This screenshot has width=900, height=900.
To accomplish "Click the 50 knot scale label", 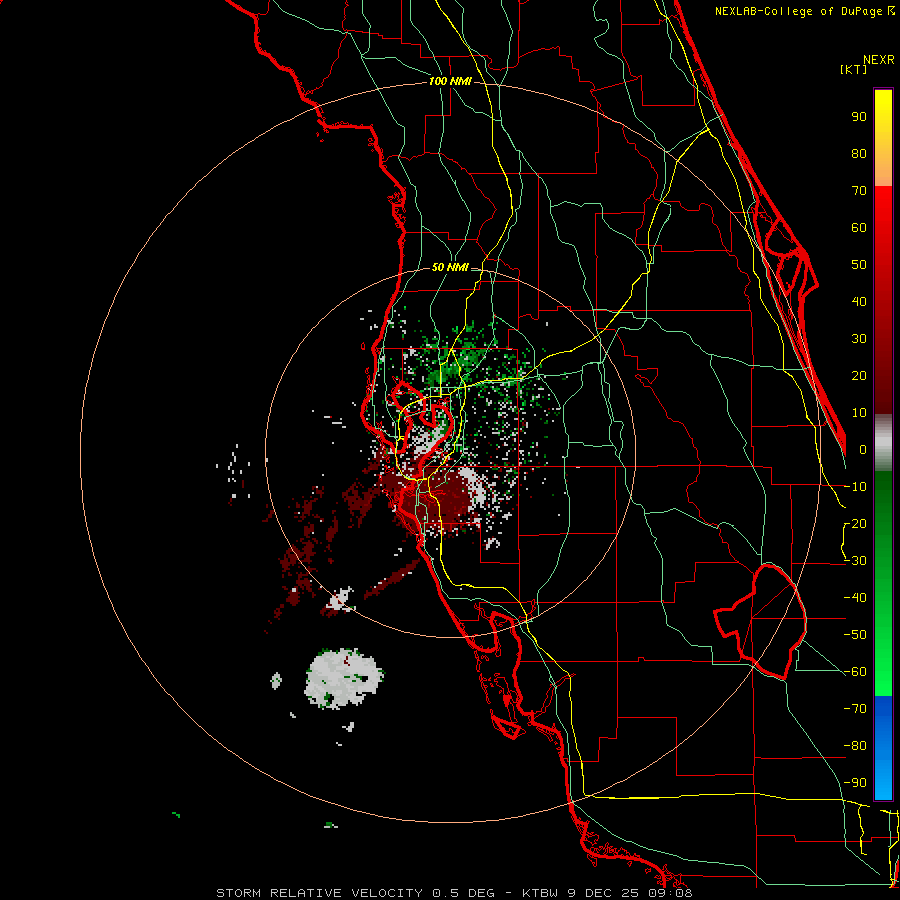I will tap(859, 265).
